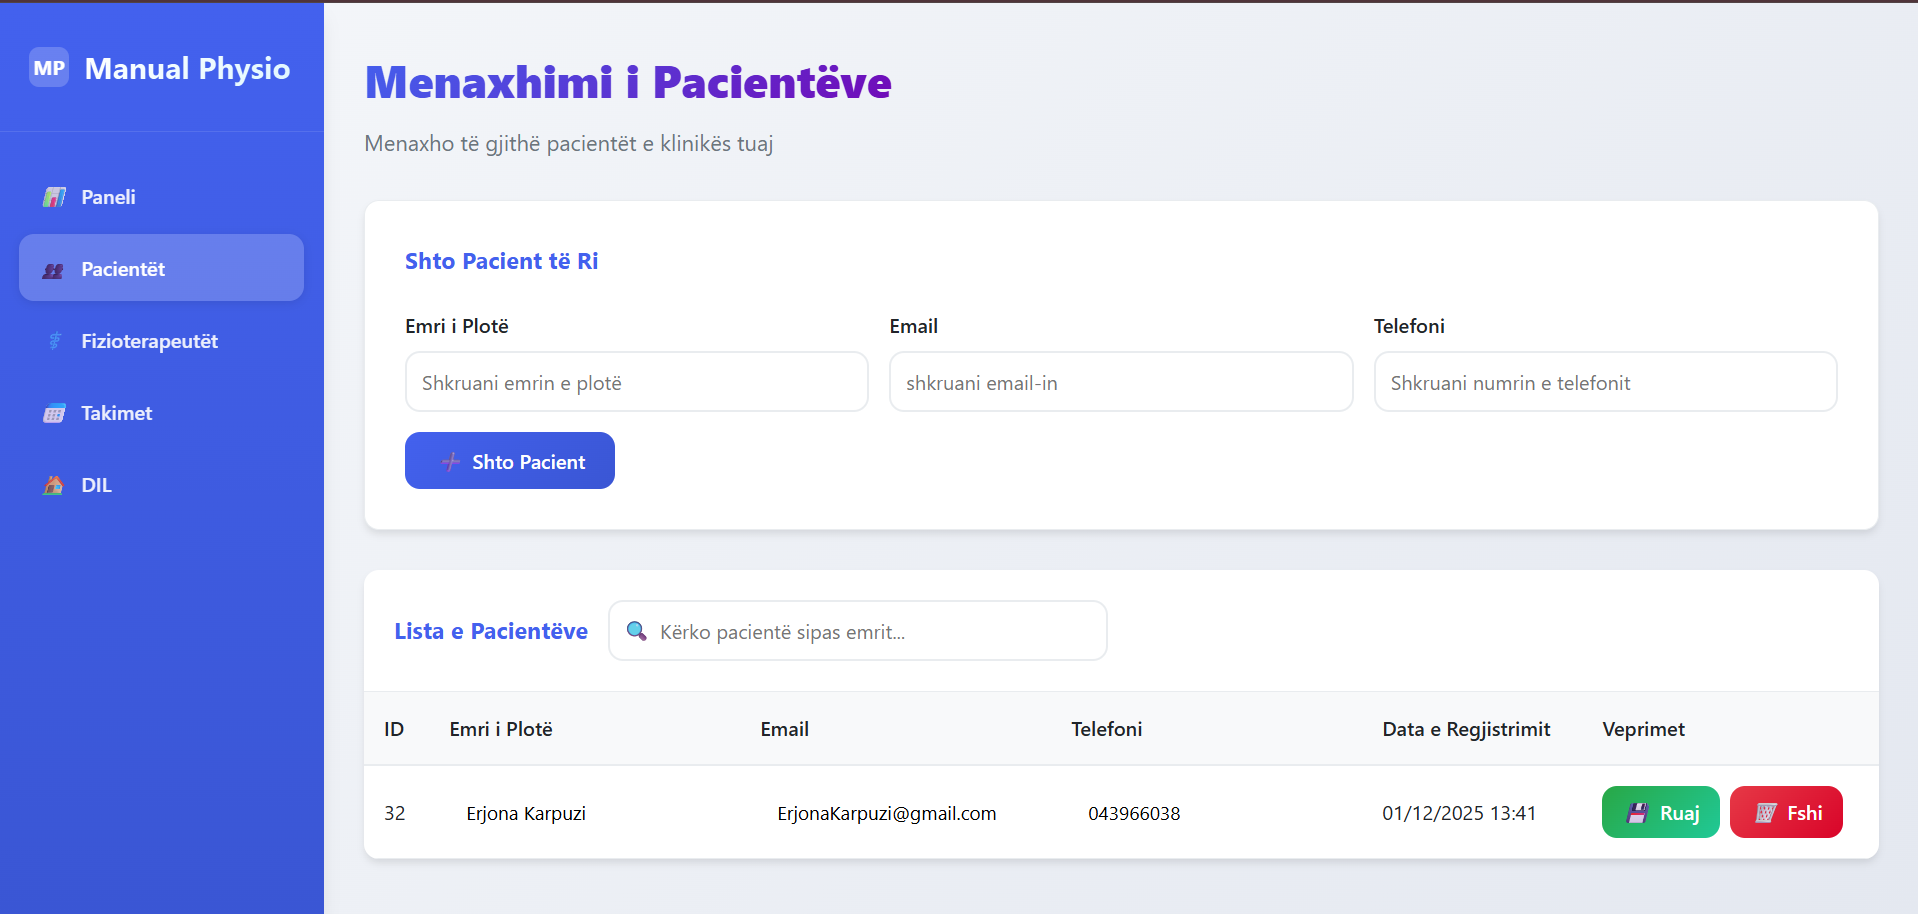Click the Paneli chart icon
The image size is (1918, 914).
[x=54, y=197]
